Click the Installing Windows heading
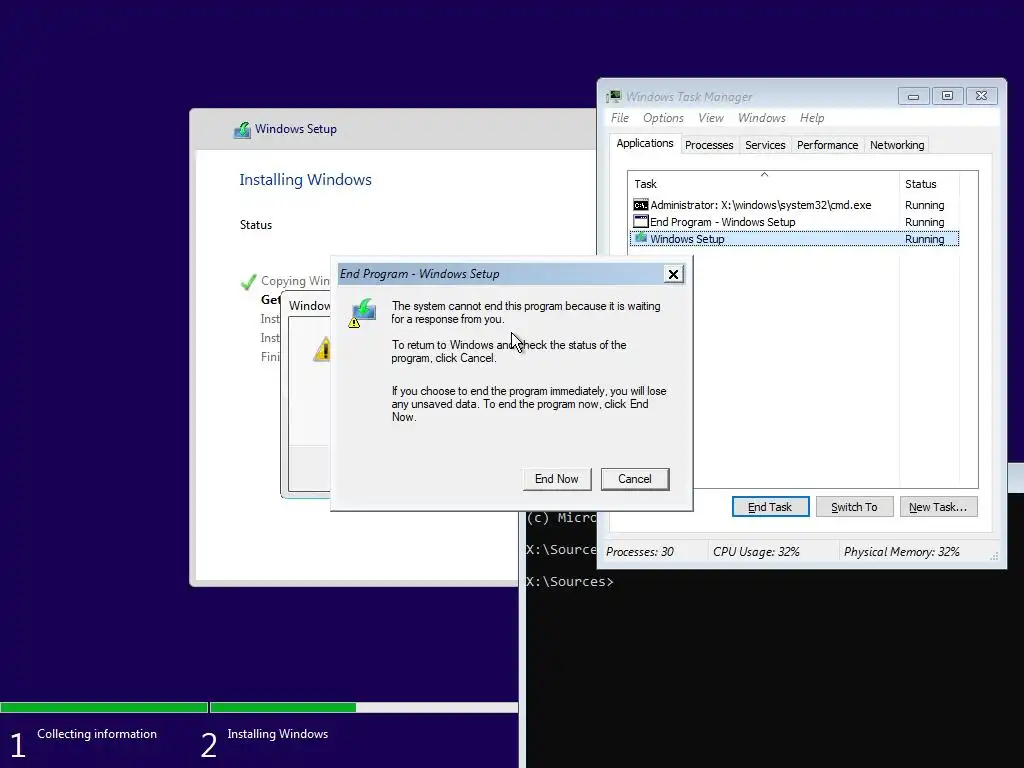The height and width of the screenshot is (768, 1024). (305, 180)
